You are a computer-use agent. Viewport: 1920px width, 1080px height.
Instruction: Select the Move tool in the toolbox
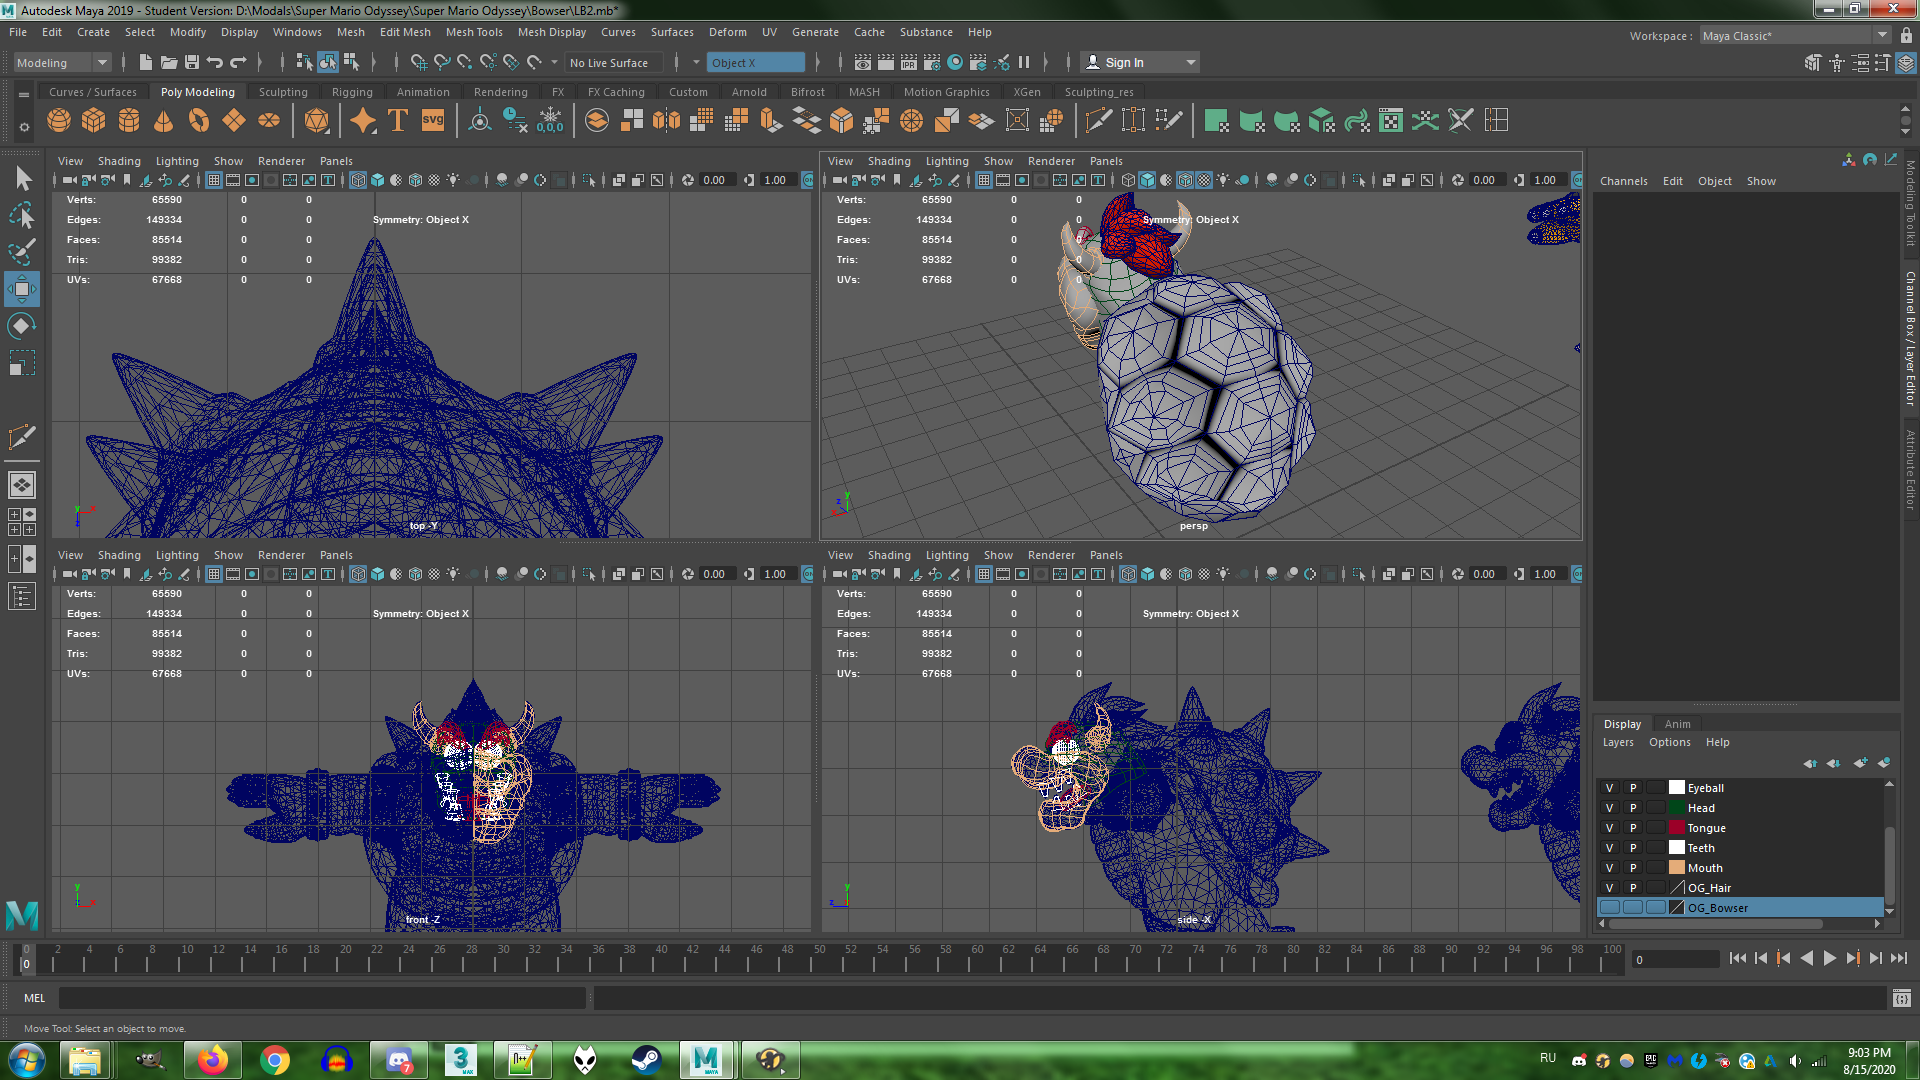pyautogui.click(x=22, y=290)
